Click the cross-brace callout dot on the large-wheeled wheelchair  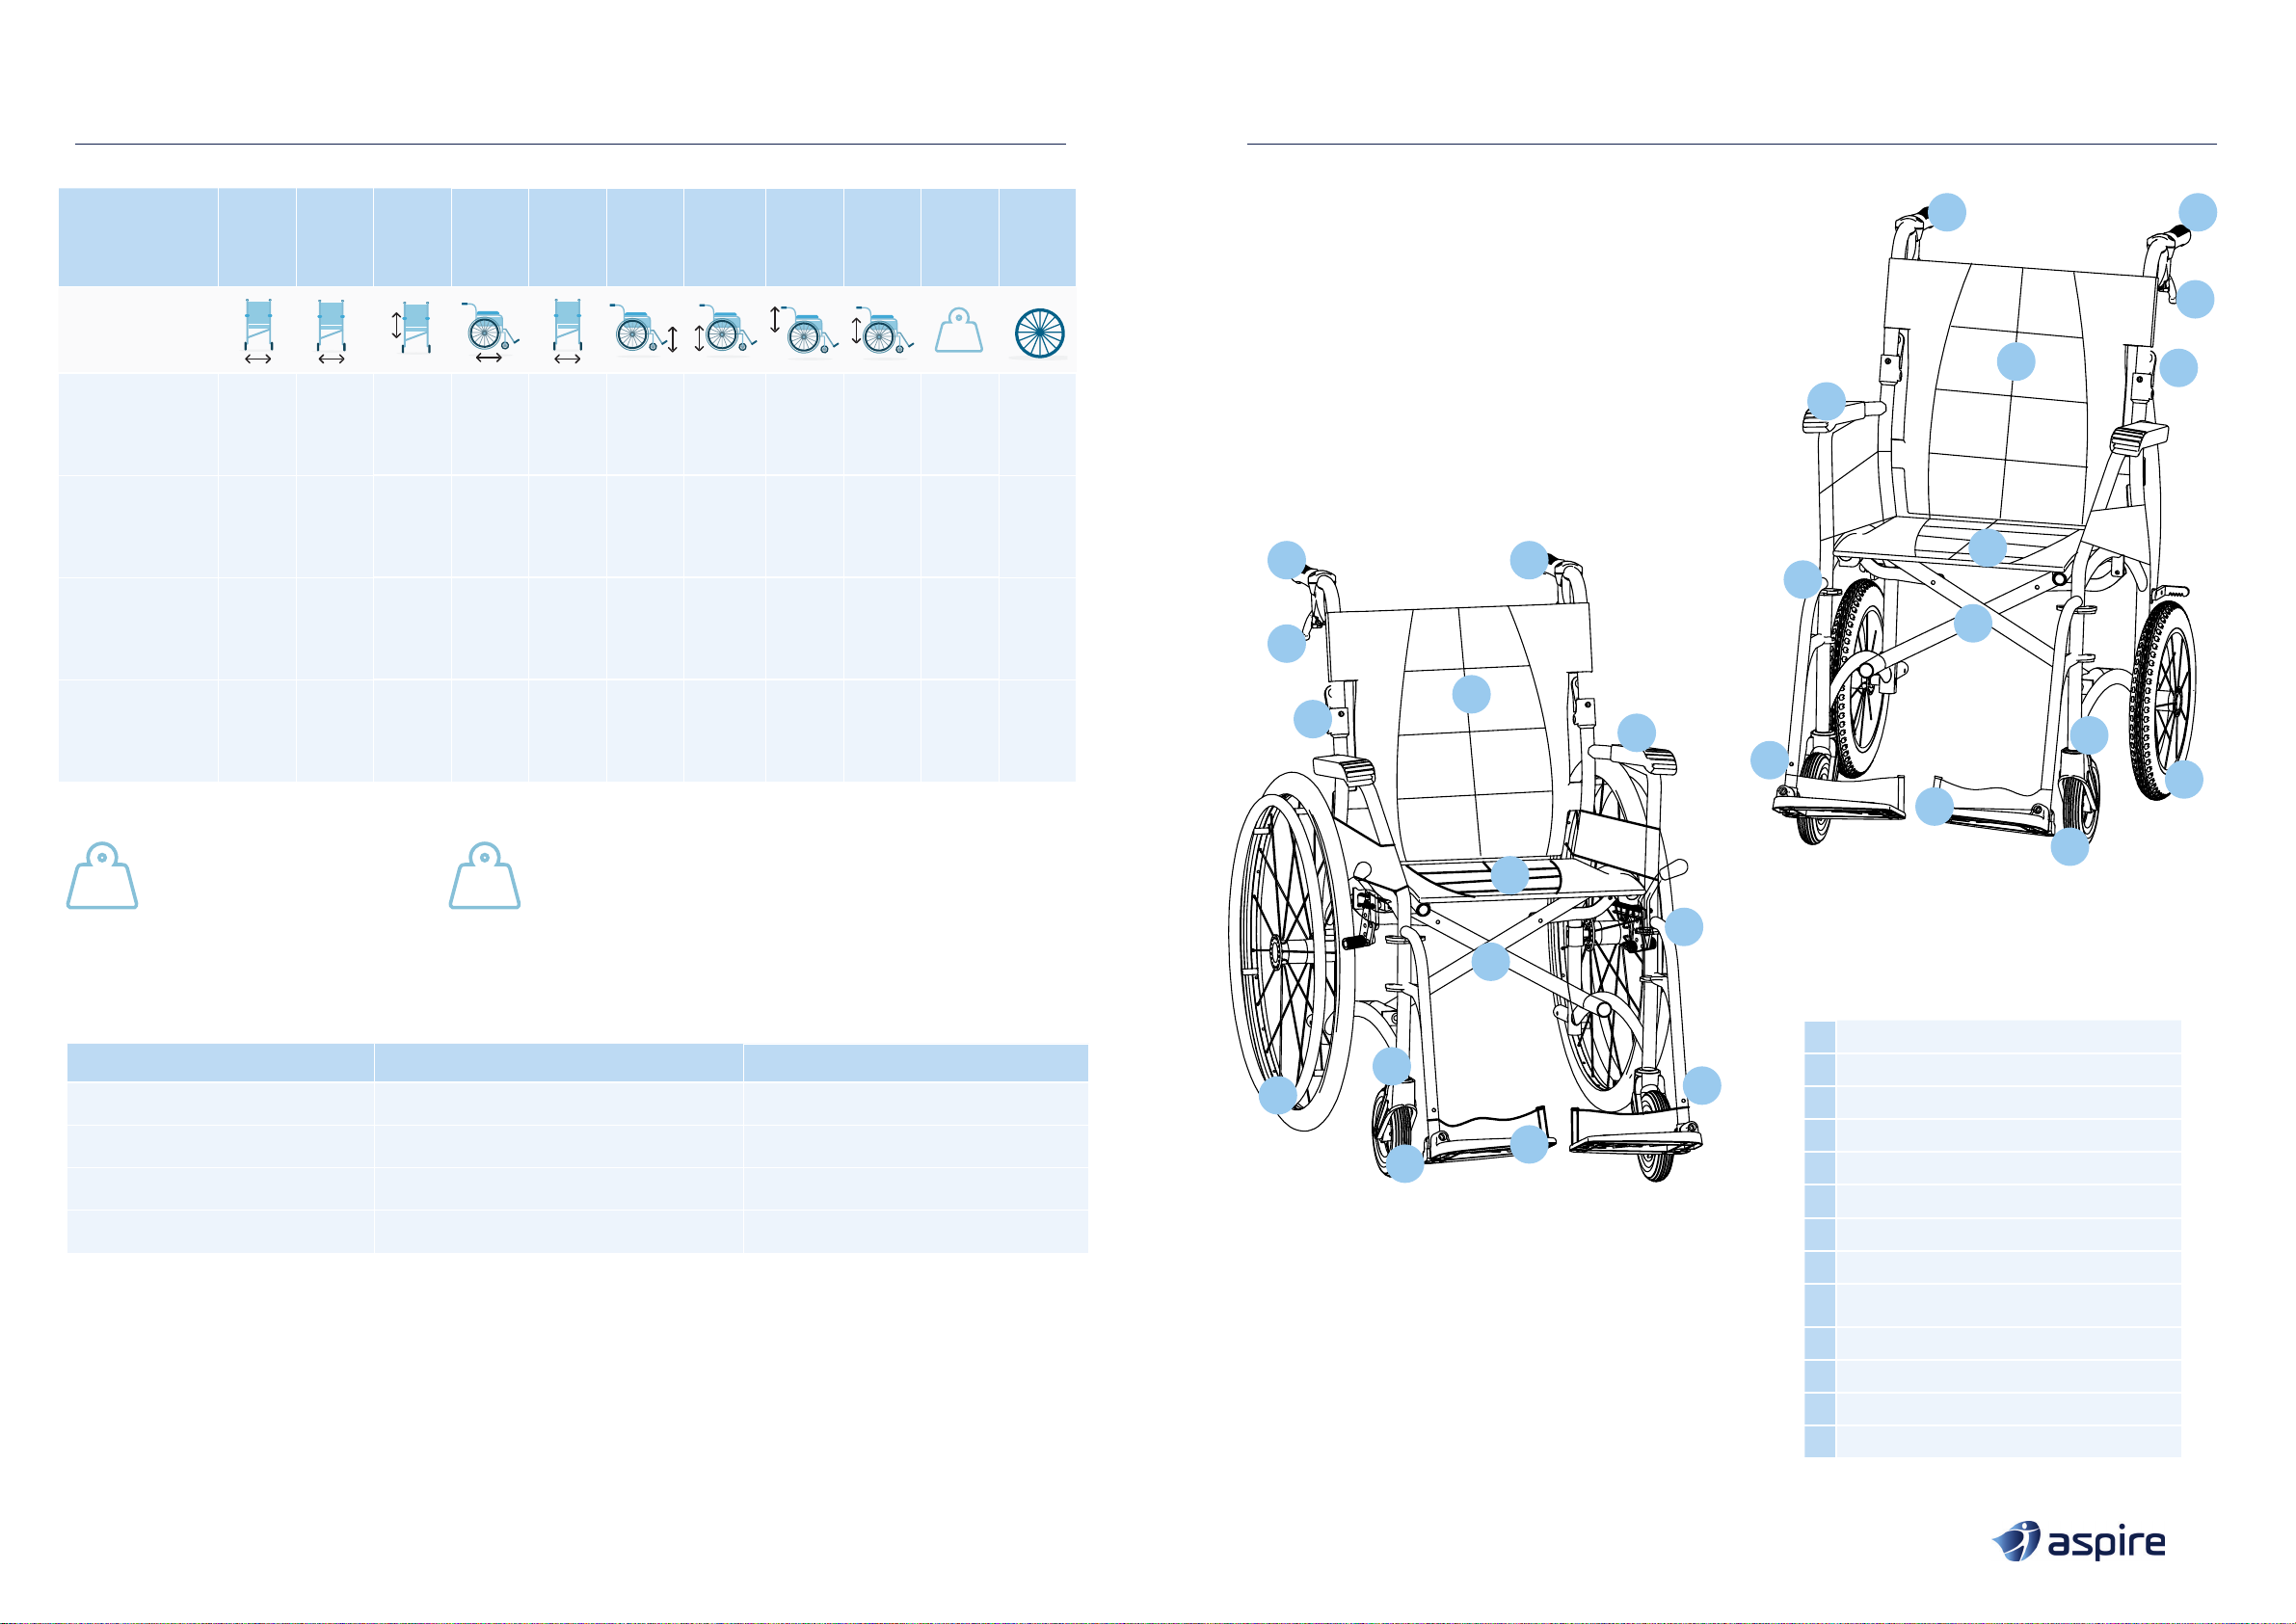(x=1490, y=961)
